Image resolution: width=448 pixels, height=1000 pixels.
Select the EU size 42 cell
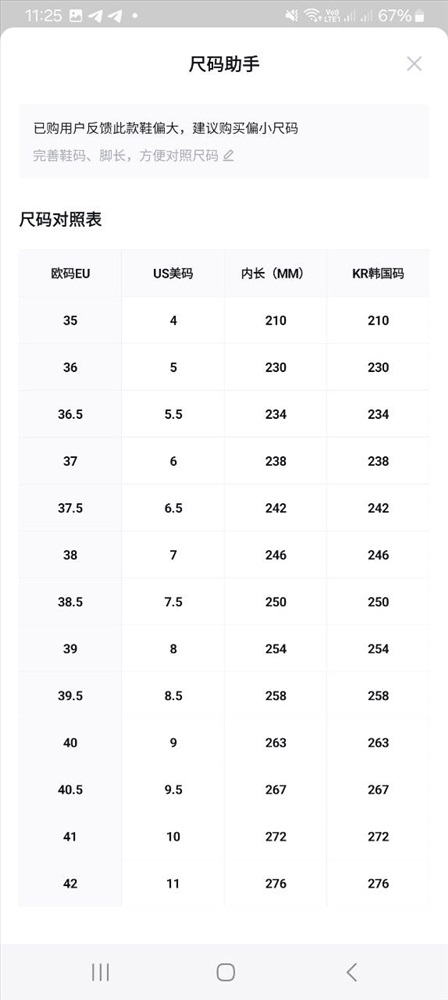point(70,883)
